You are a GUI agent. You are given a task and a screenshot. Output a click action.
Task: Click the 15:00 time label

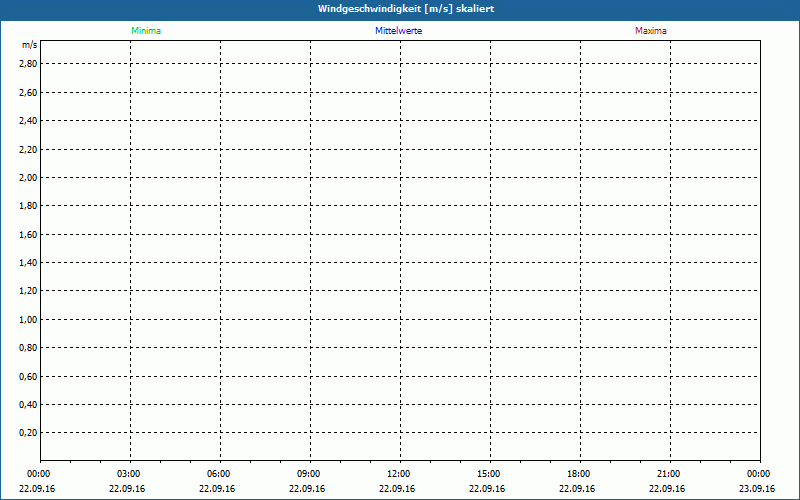click(x=489, y=474)
